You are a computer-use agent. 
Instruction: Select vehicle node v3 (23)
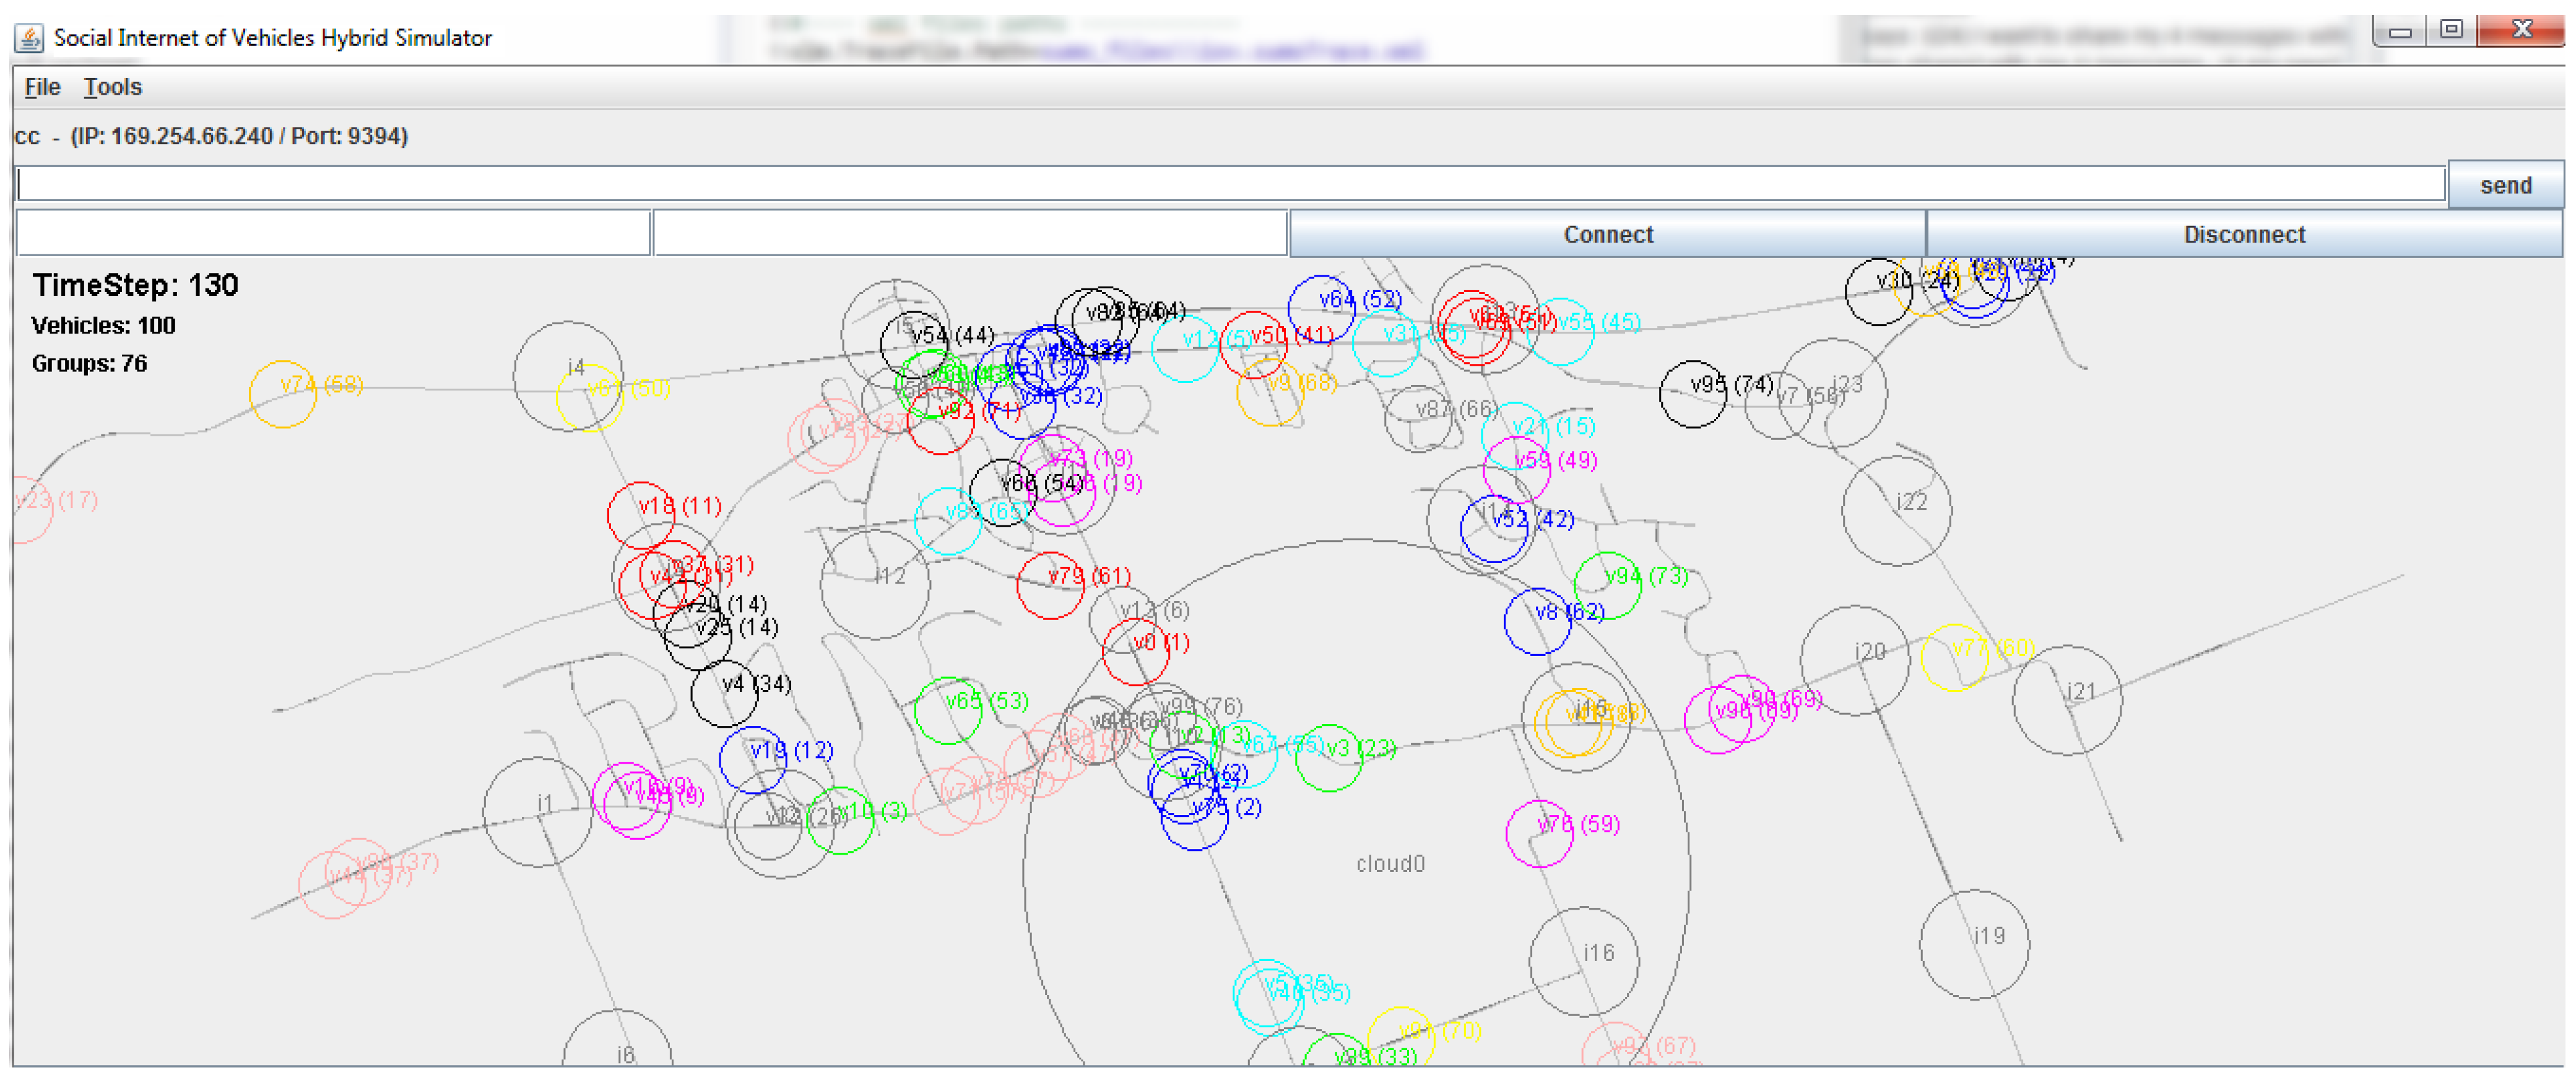(1329, 758)
